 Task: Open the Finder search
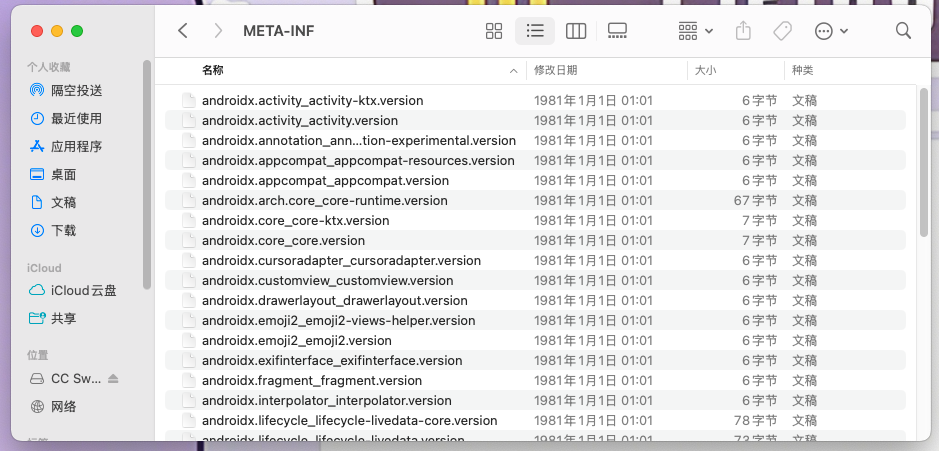click(903, 31)
